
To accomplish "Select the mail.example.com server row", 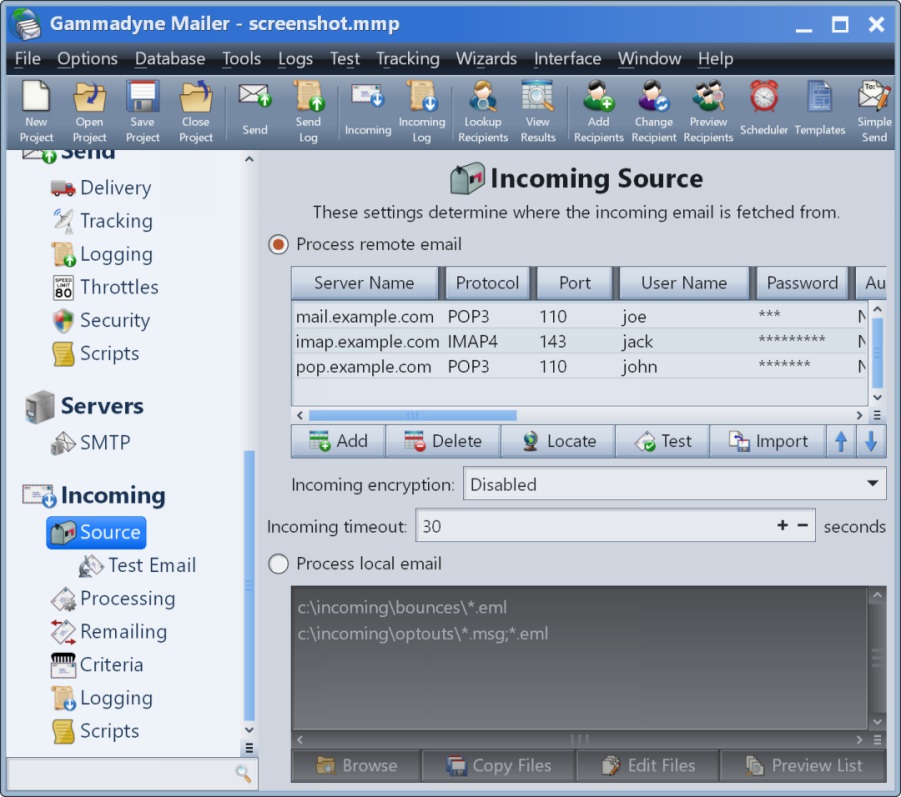I will [x=579, y=316].
